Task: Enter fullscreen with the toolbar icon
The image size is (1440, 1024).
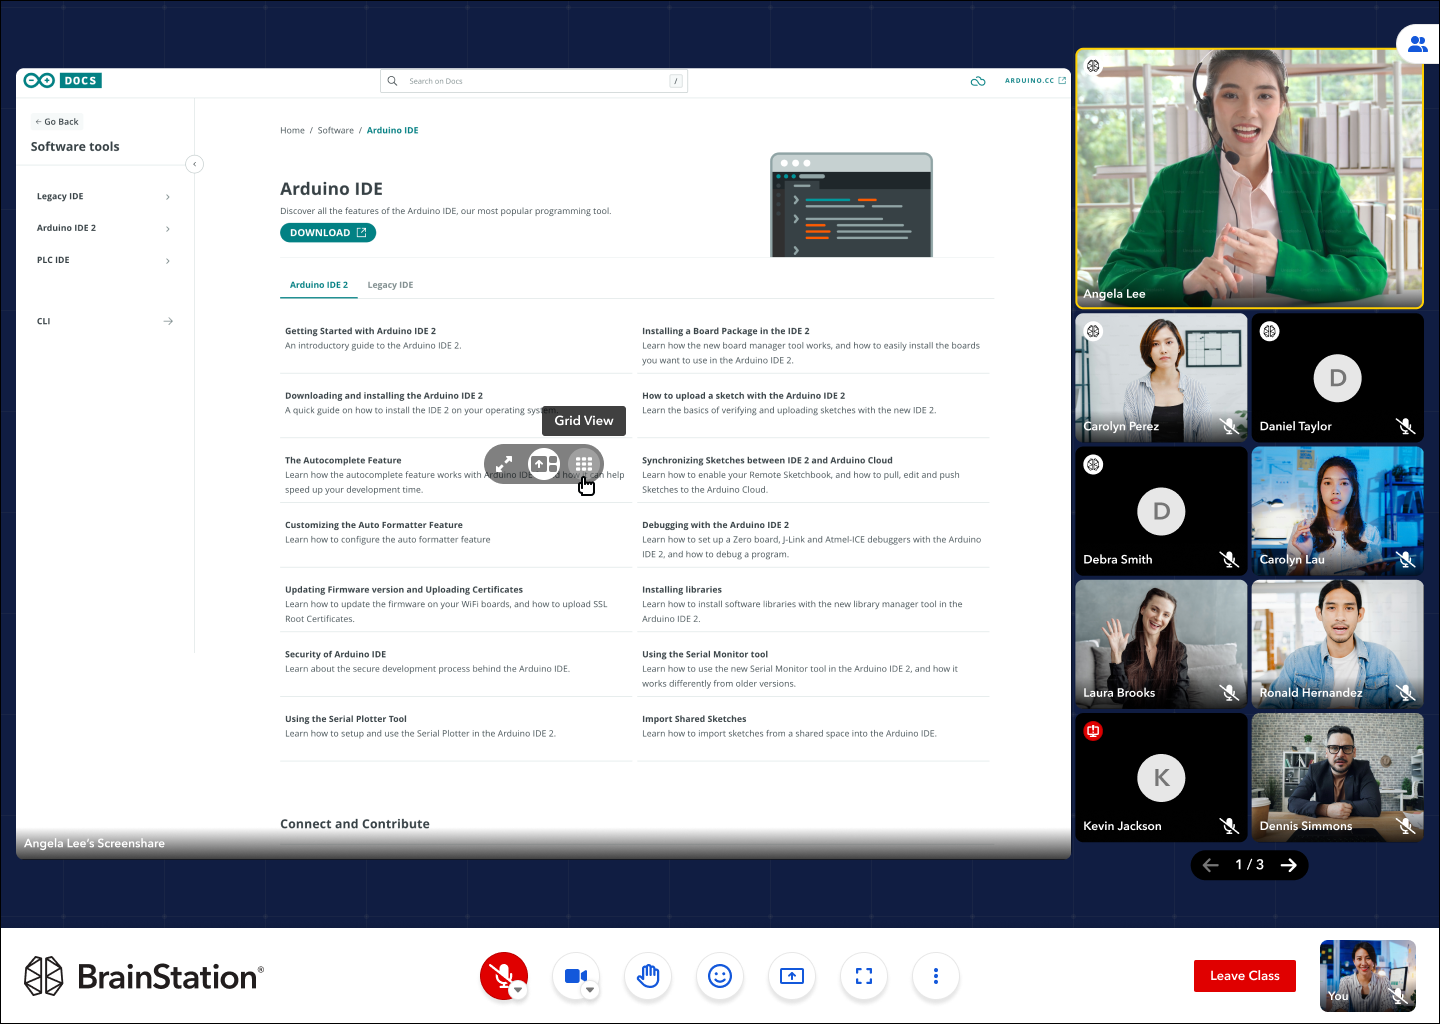Action: coord(864,975)
